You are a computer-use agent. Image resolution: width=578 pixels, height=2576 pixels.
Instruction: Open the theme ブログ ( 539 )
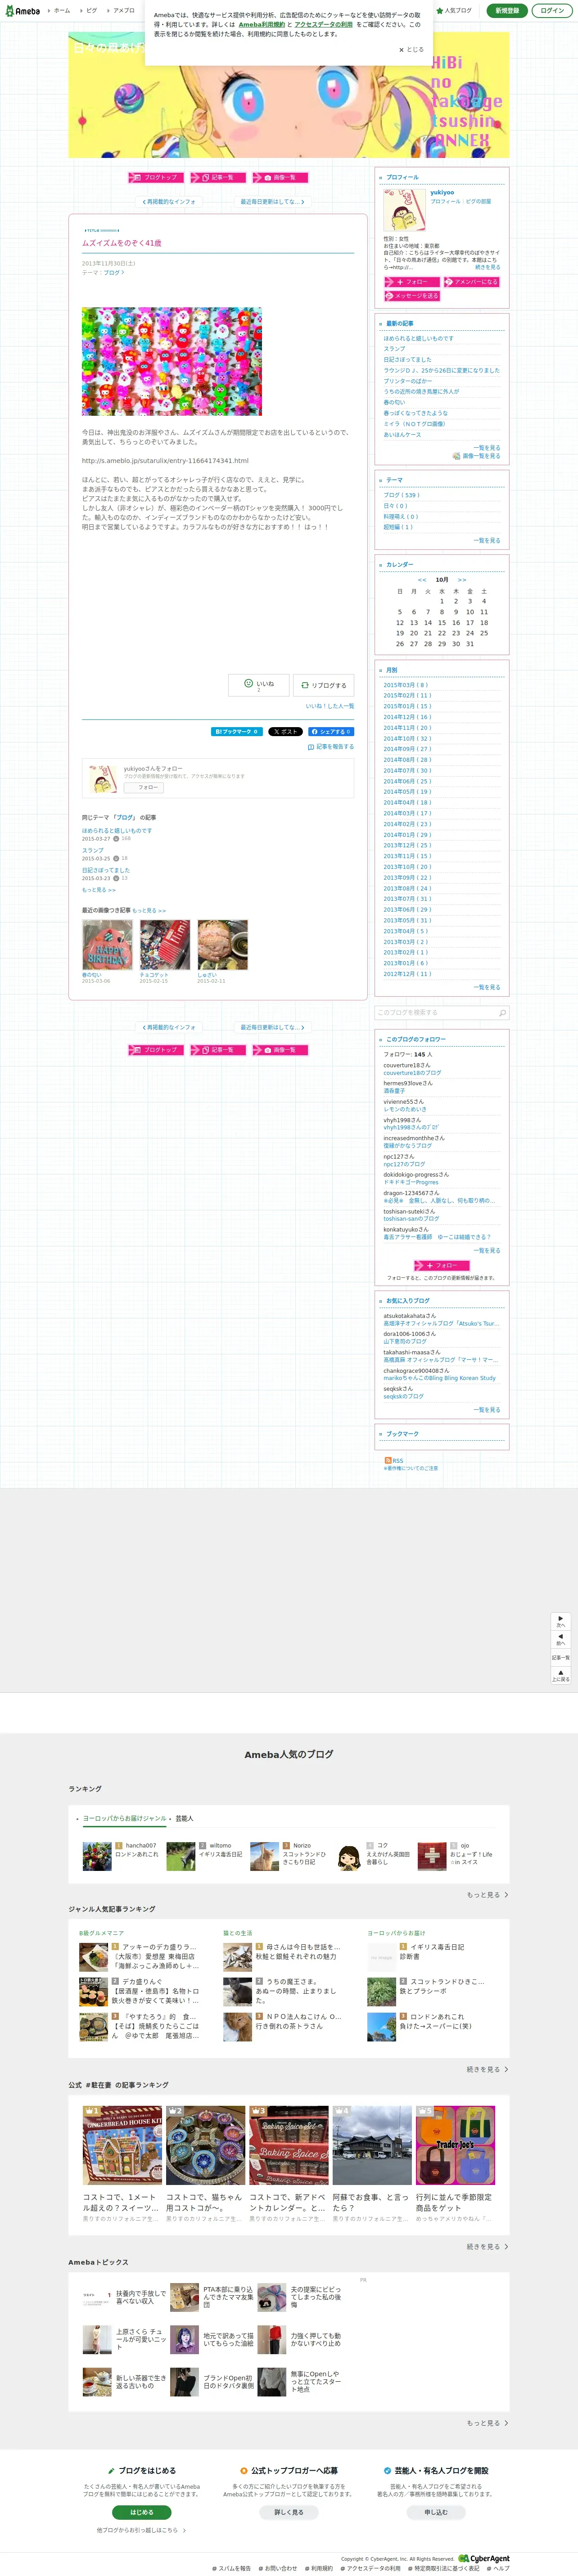tap(402, 495)
